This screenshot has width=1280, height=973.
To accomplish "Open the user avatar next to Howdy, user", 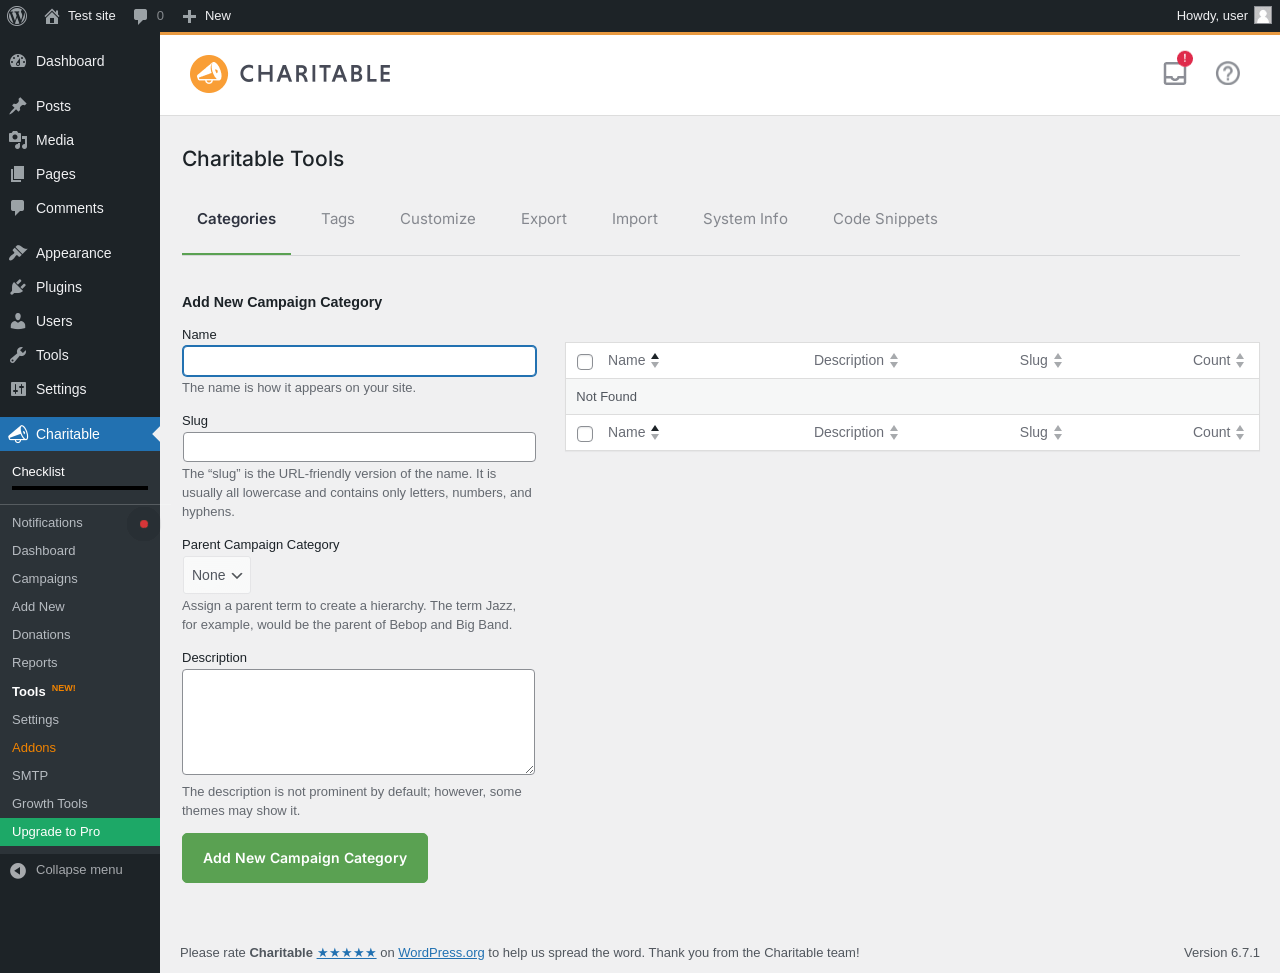I will (1263, 15).
